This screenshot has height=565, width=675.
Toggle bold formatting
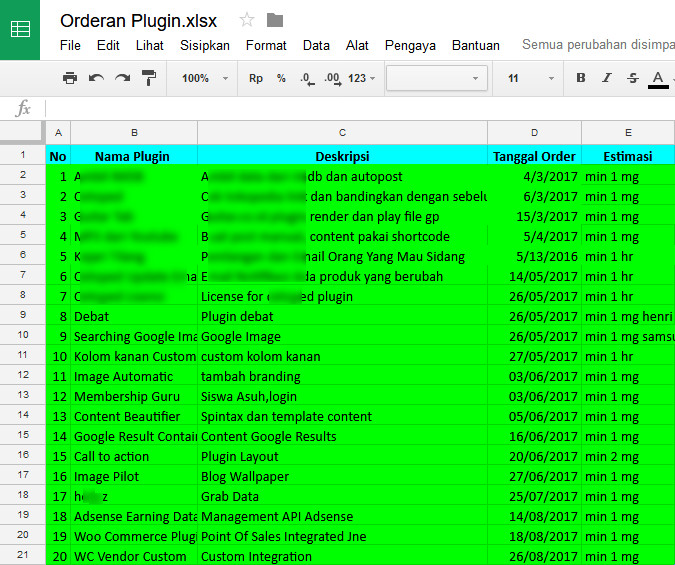click(581, 78)
